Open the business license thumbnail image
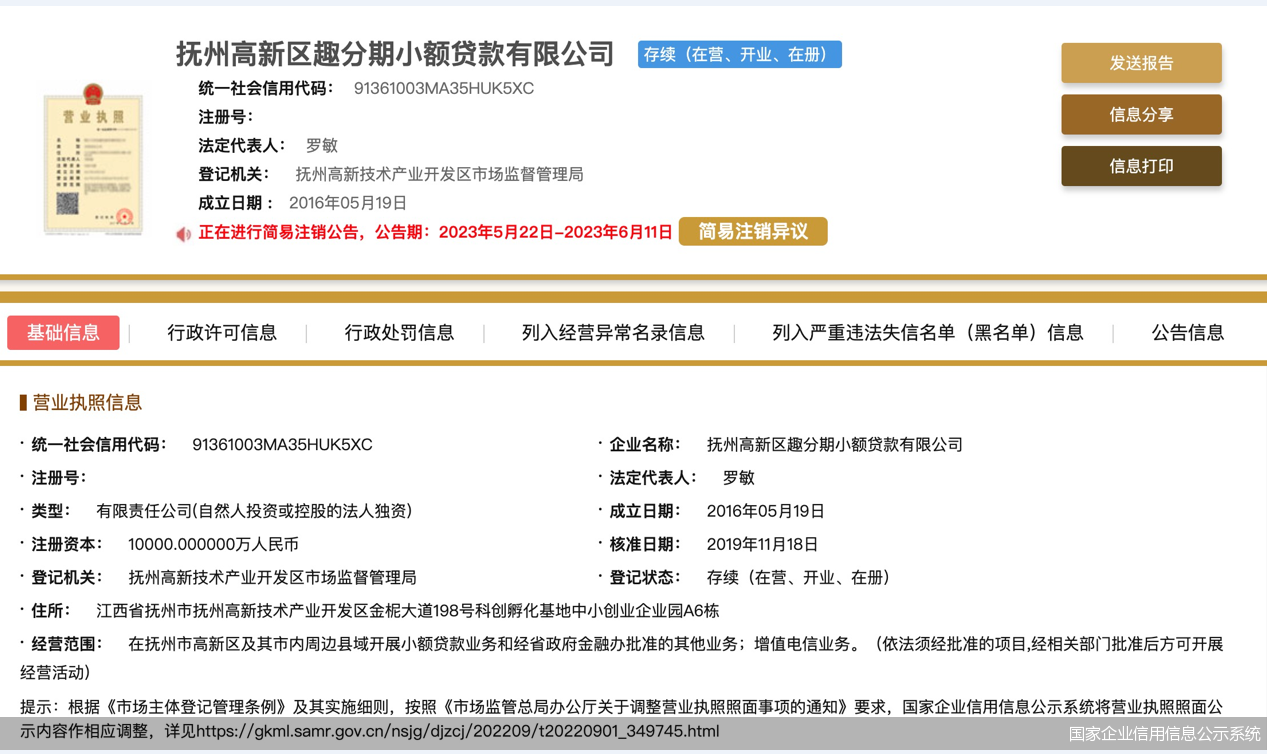This screenshot has width=1267, height=754. 92,161
